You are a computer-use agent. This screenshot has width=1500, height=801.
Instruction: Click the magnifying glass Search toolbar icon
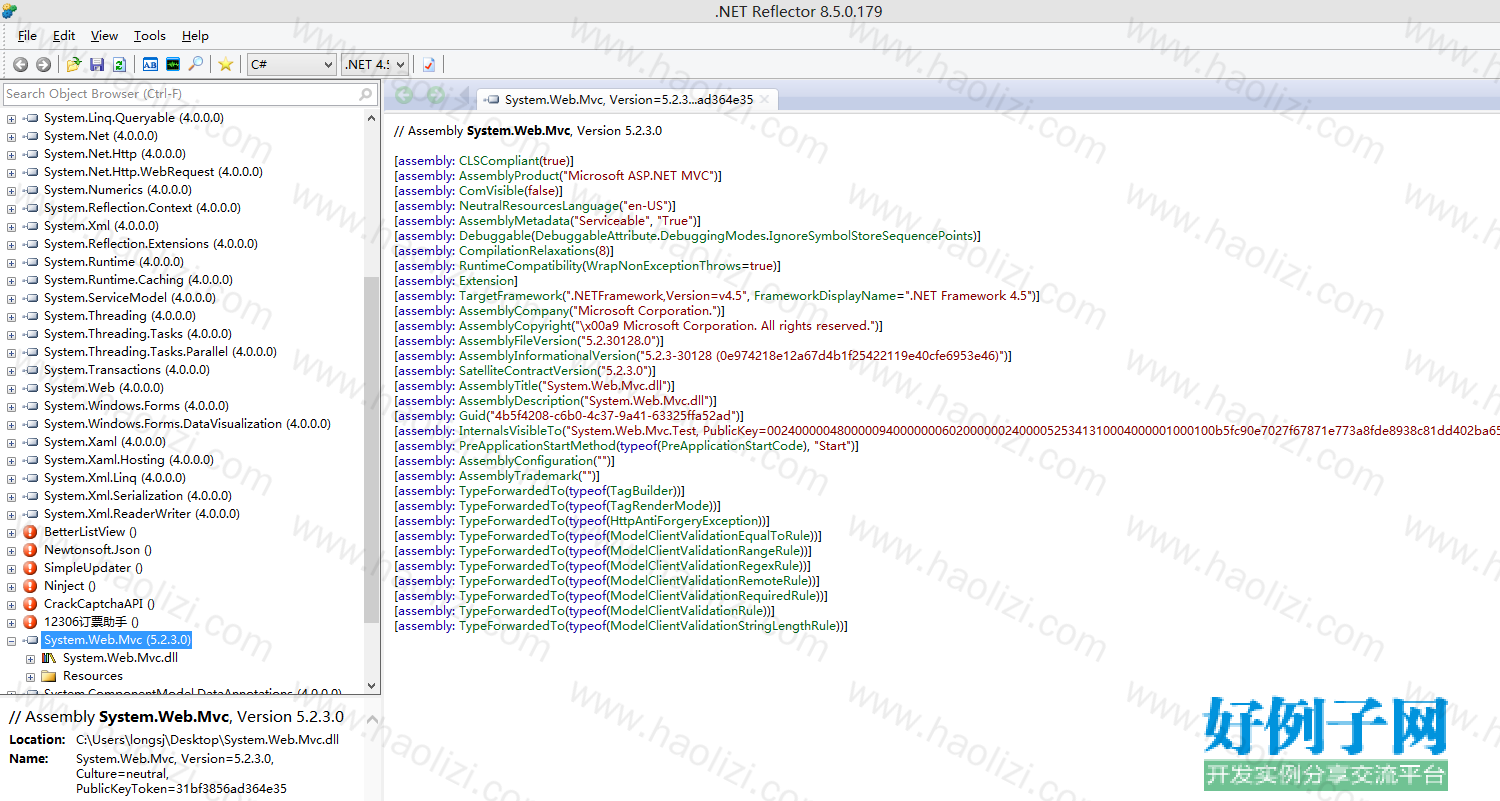click(x=196, y=64)
